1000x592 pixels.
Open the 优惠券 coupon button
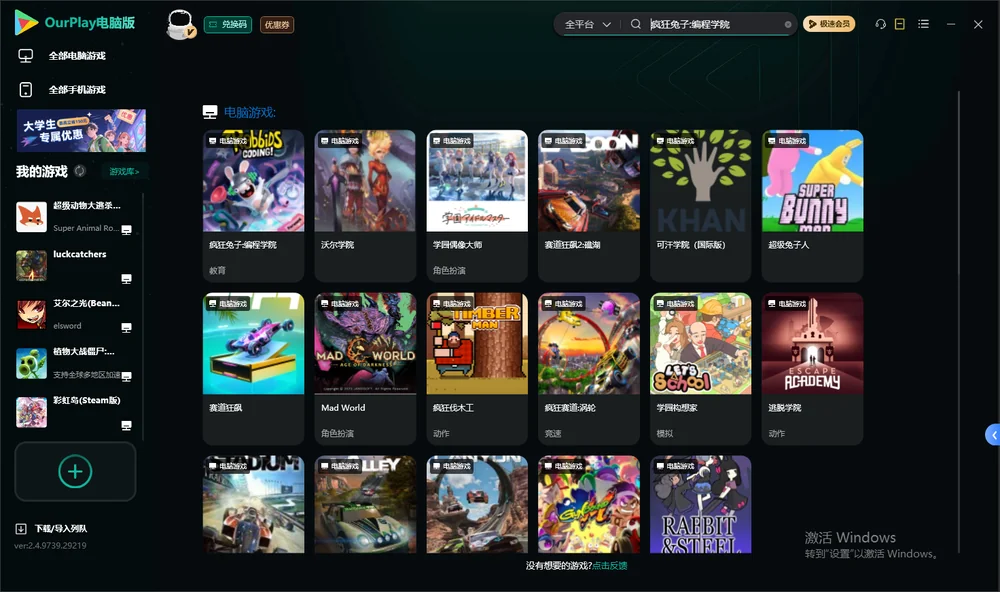(277, 24)
